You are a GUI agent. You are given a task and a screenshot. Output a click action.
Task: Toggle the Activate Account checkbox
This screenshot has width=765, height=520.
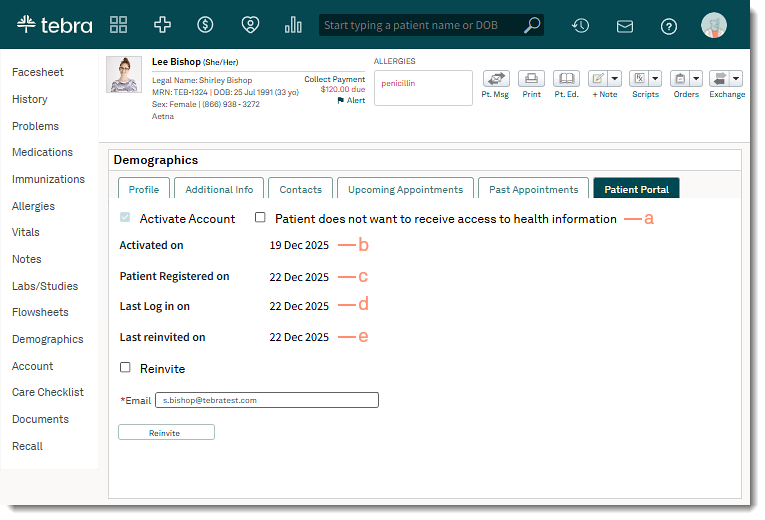[125, 217]
